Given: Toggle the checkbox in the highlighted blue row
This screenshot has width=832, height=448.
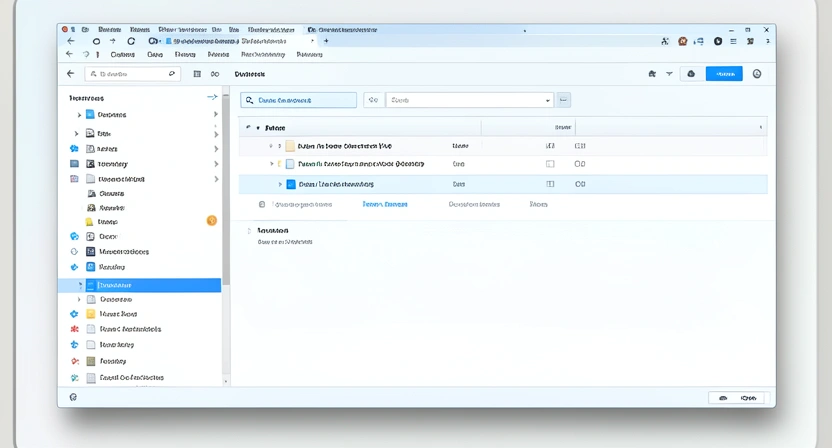Looking at the screenshot, I should tap(550, 184).
